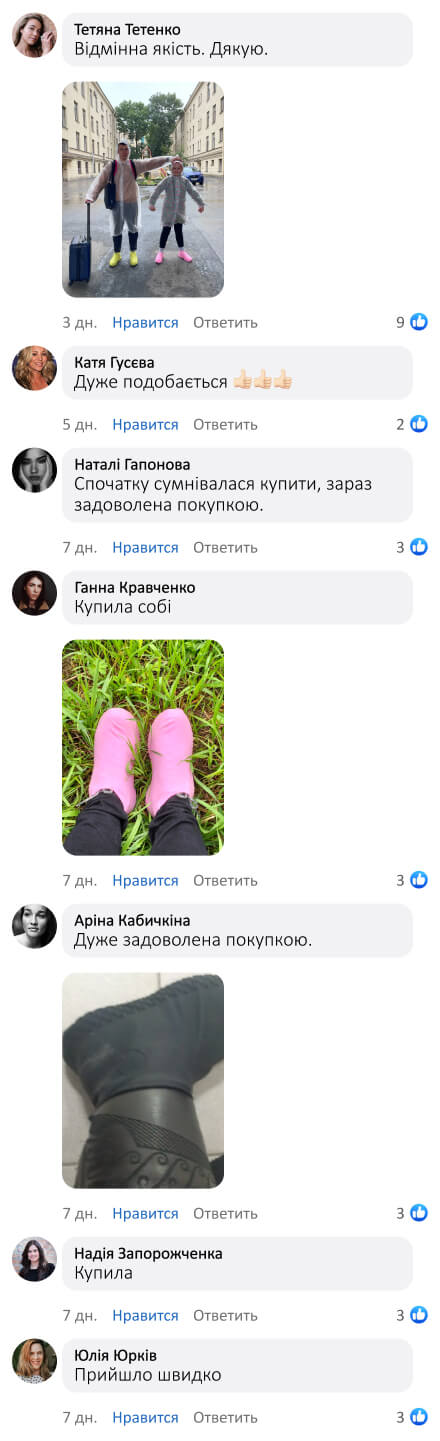
Task: Open Тетяна Тетенко's profile avatar
Action: [x=34, y=35]
